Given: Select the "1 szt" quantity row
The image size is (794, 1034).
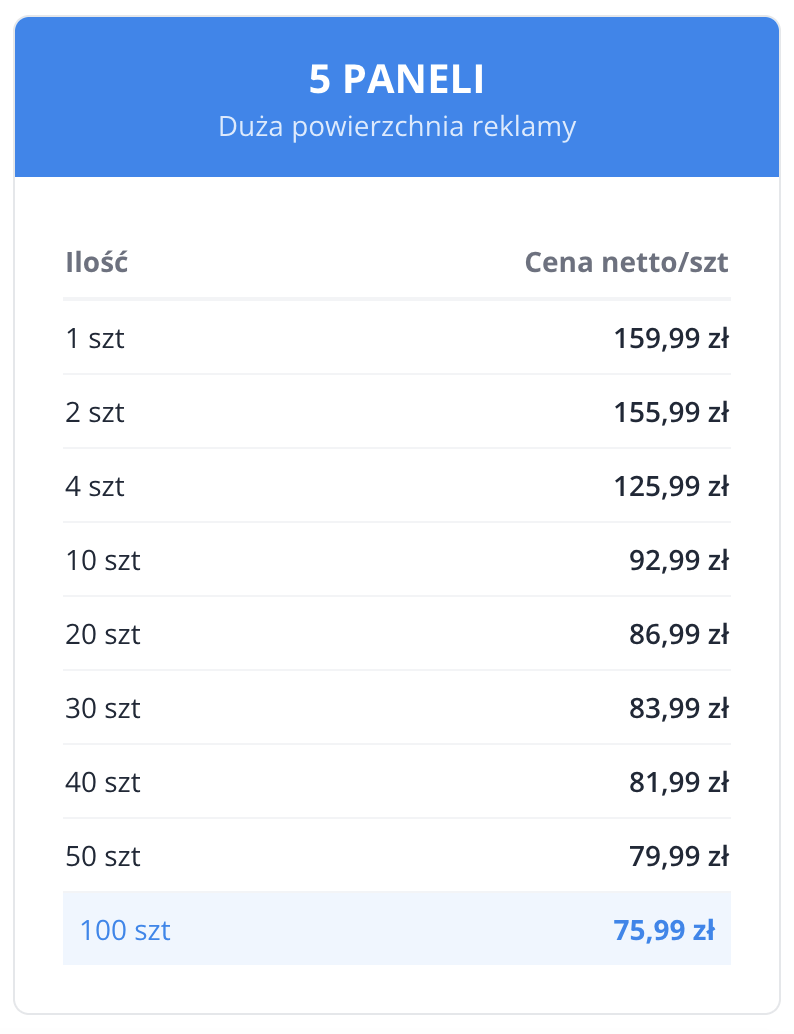Looking at the screenshot, I should point(95,339).
